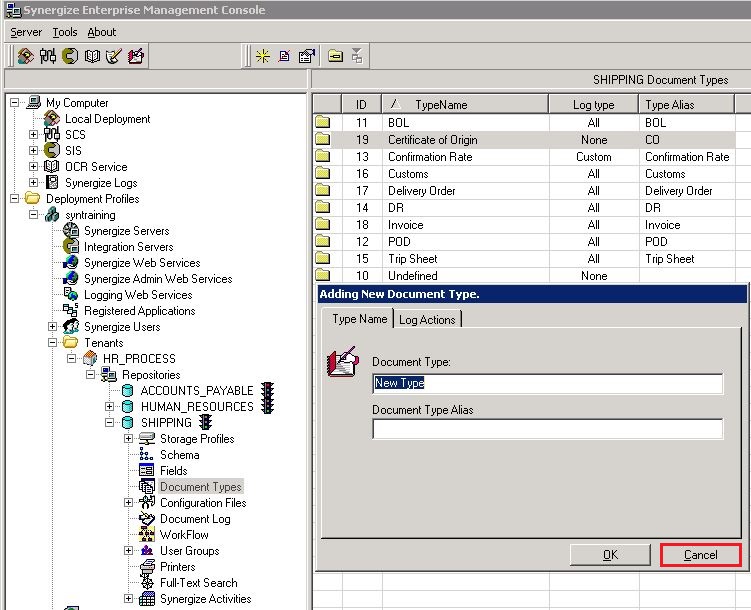Viewport: 751px width, 610px height.
Task: Cancel the Adding New Document Type dialog
Action: tap(700, 554)
